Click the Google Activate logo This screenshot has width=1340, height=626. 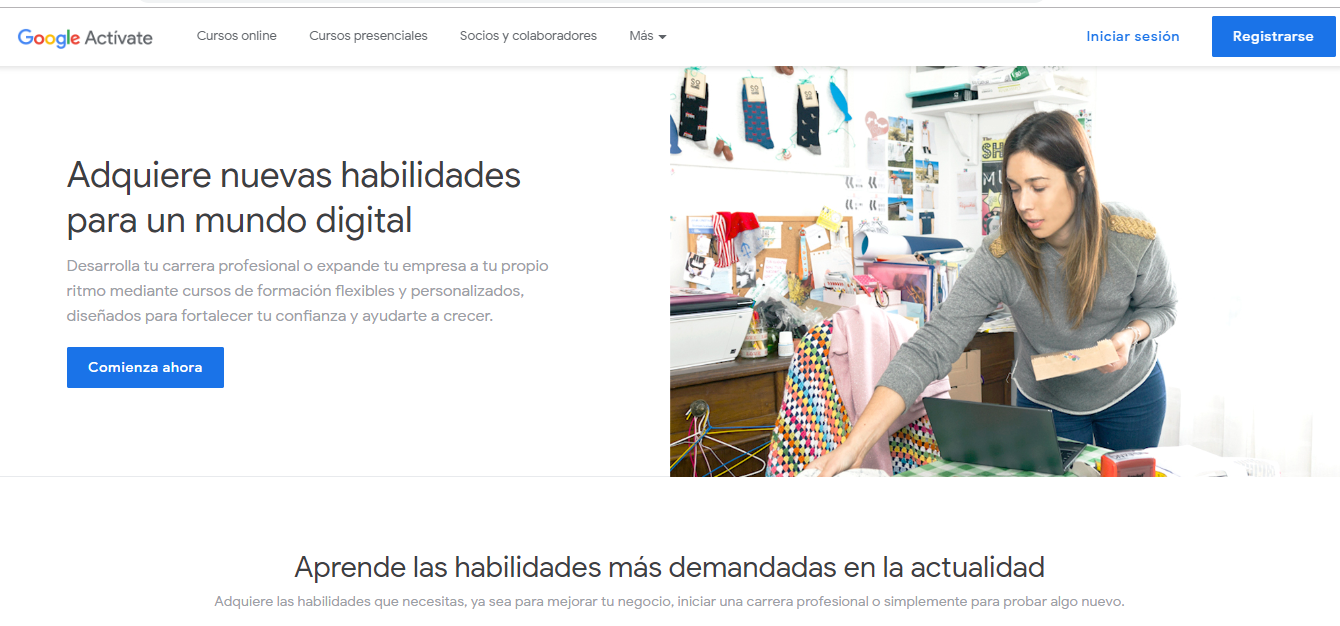click(85, 36)
